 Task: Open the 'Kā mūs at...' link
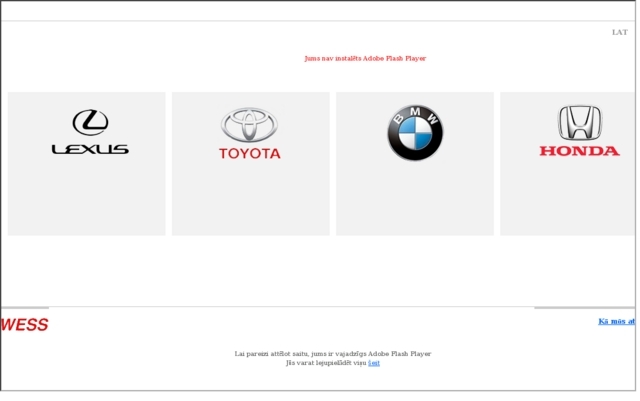coord(617,321)
